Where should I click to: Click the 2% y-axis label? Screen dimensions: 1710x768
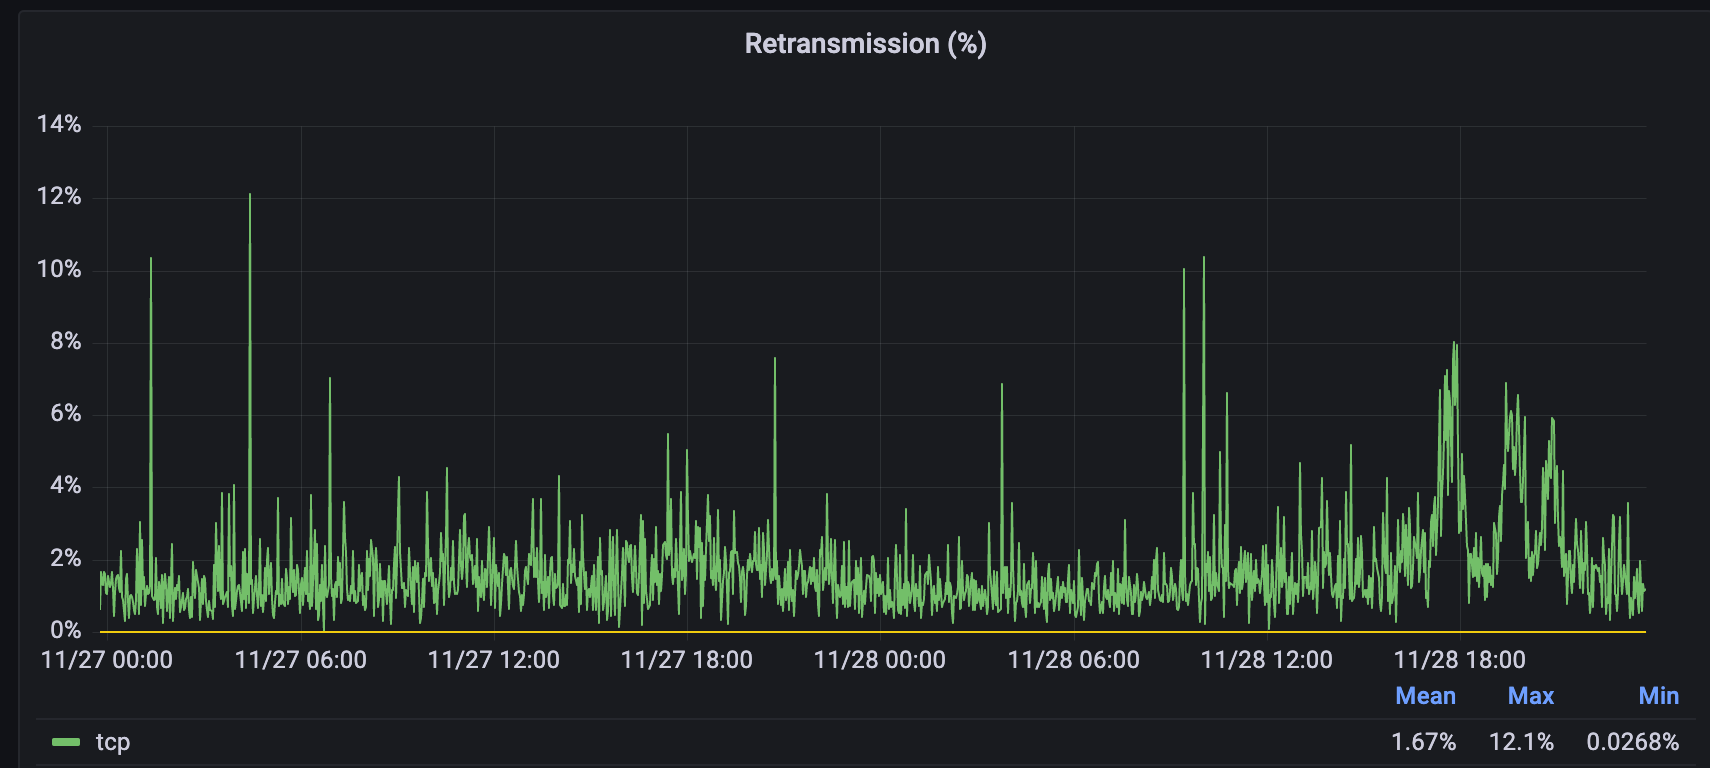[65, 558]
